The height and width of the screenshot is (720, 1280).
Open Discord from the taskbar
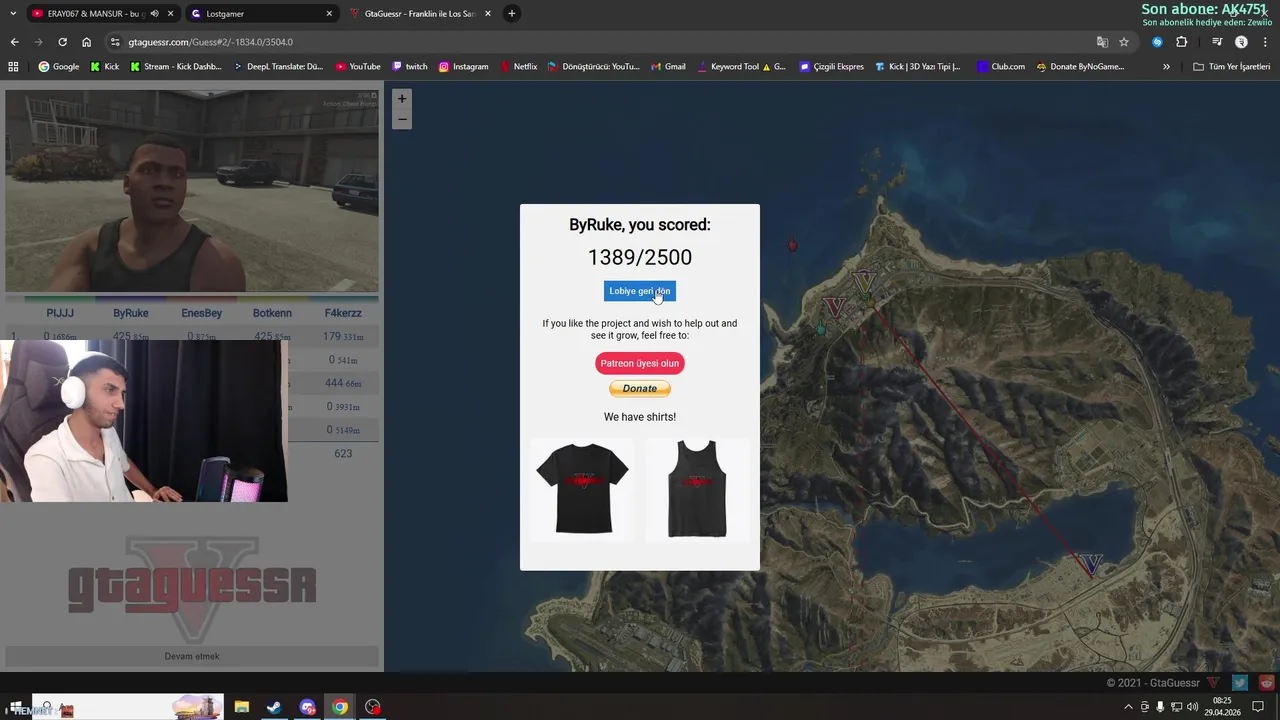(x=307, y=707)
